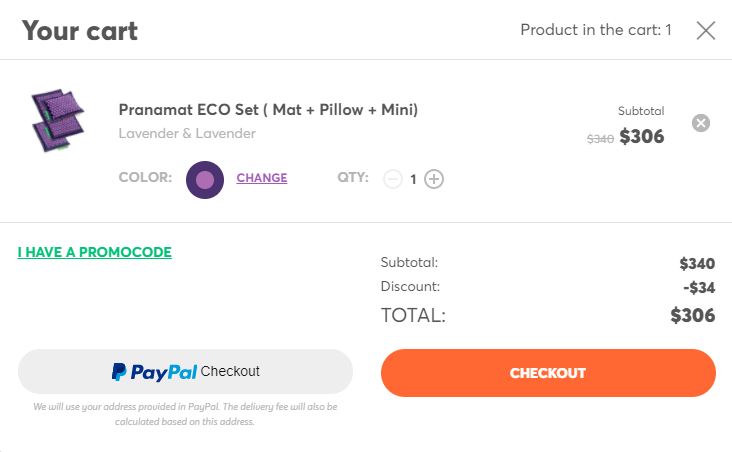Click the crossed-out $340 original price
Screen dimensions: 732x452
pyautogui.click(x=600, y=139)
